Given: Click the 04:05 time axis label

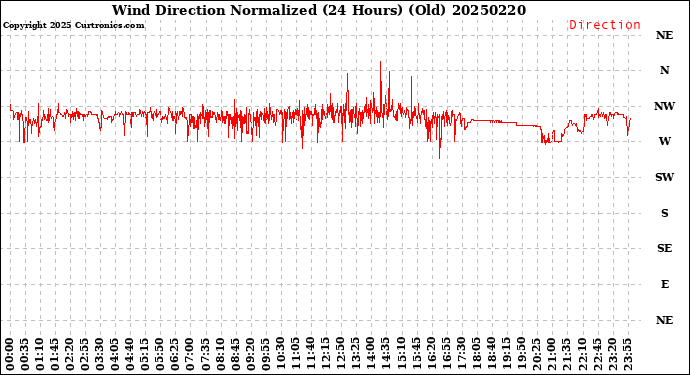Looking at the screenshot, I should click(x=115, y=355).
